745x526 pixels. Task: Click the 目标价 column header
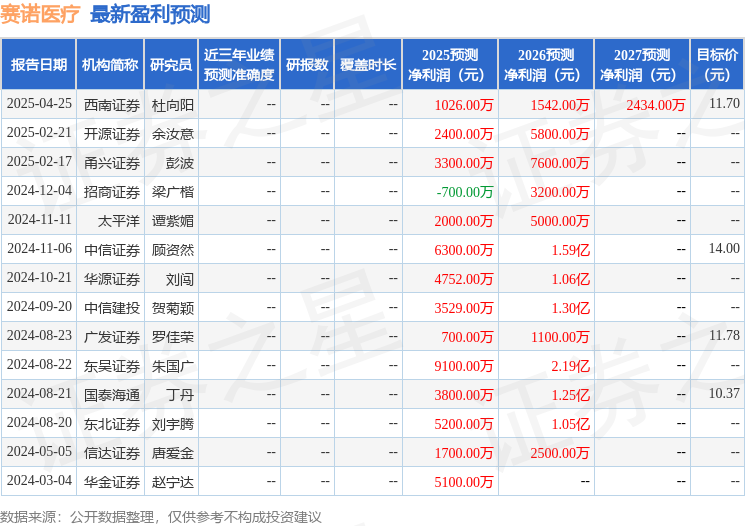pos(717,64)
